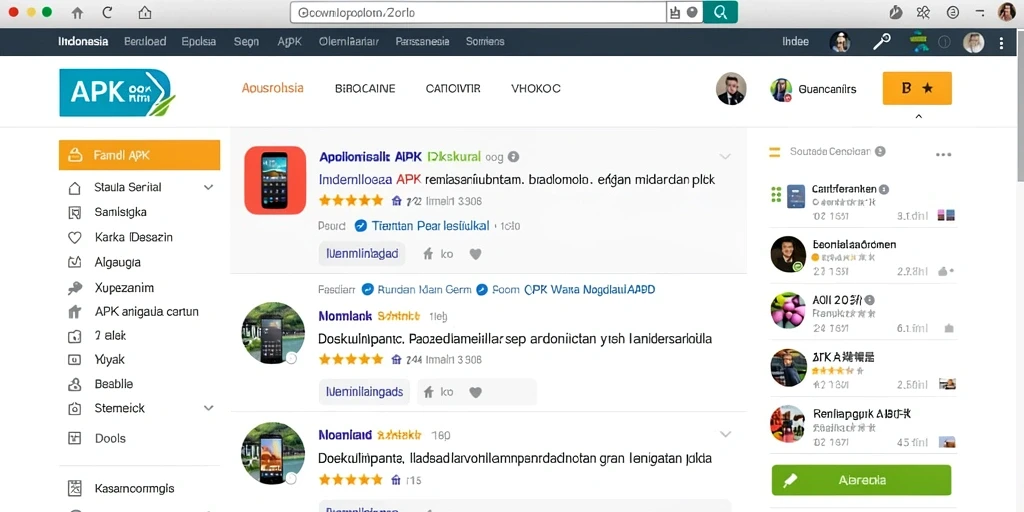Click the Foom OPK Wara Nogdiaul link
Screen dimensions: 1024x512
click(x=573, y=289)
